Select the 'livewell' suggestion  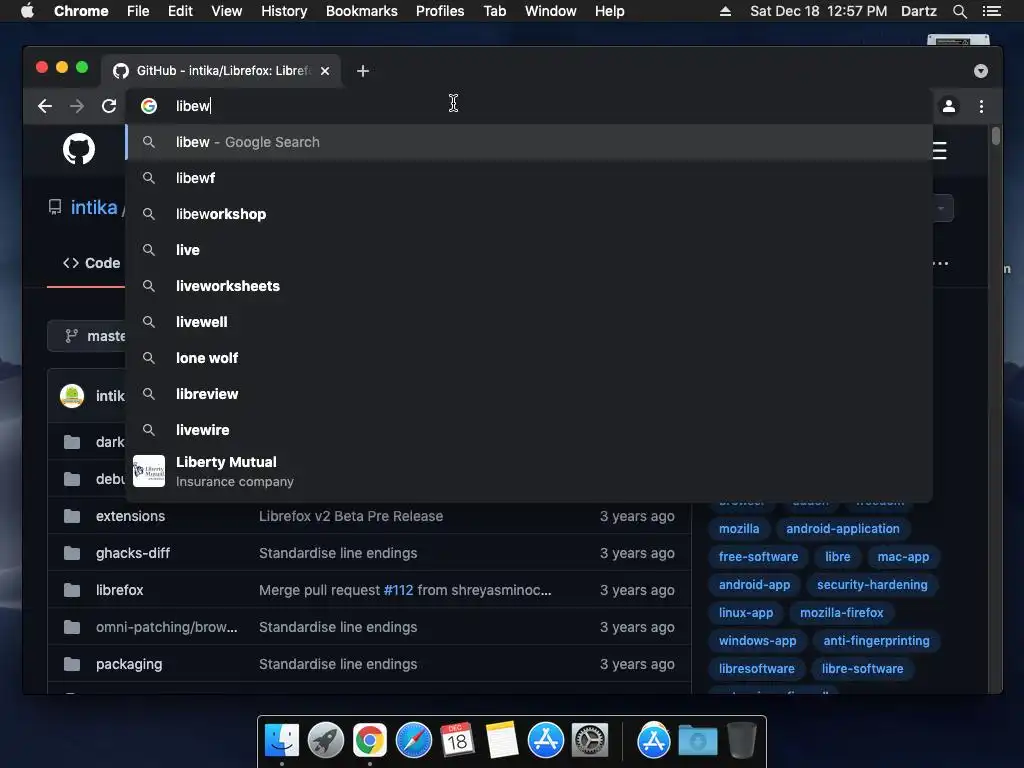[529, 321]
